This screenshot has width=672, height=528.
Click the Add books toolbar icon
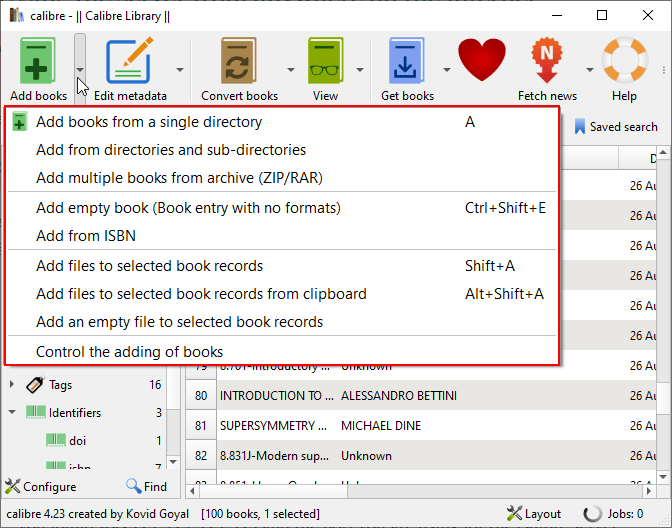click(38, 61)
